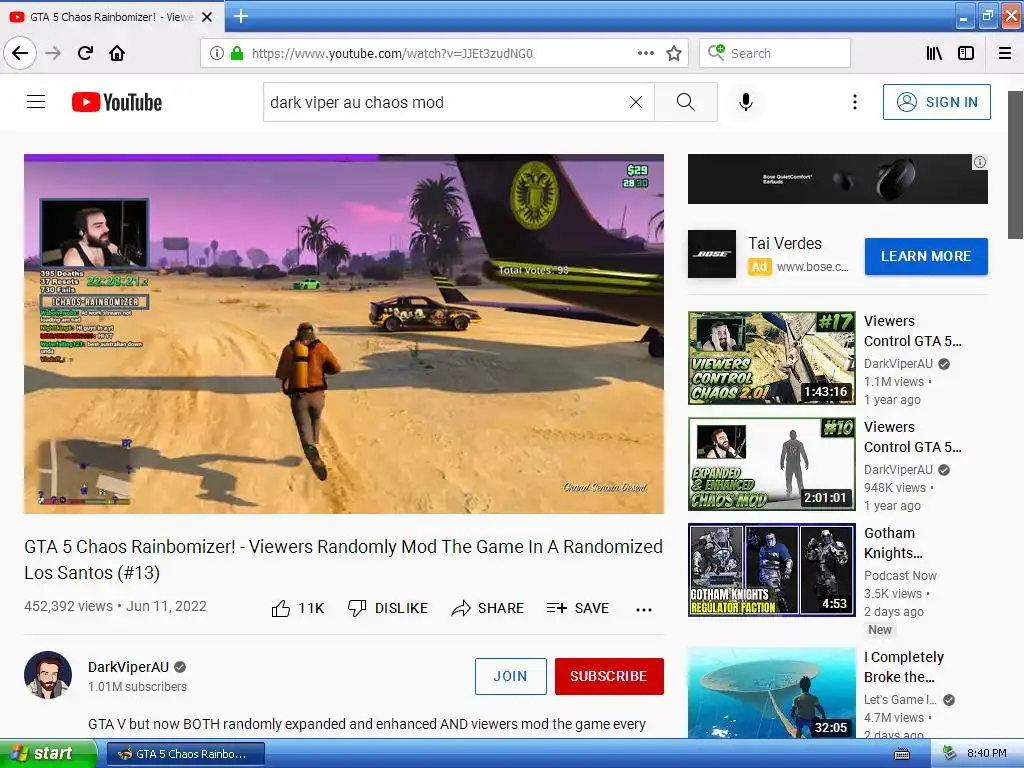
Task: Open the DarkViperAU channel name link
Action: click(x=128, y=667)
